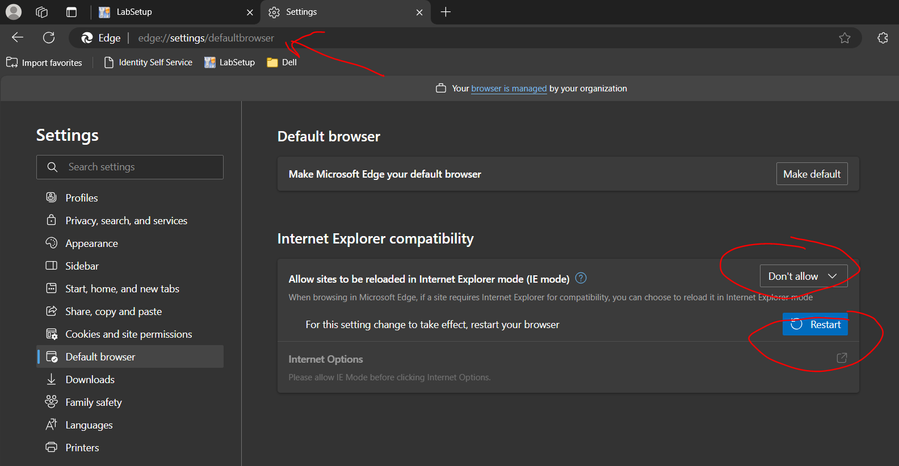Open Downloads in settings sidebar
899x466 pixels.
(90, 380)
